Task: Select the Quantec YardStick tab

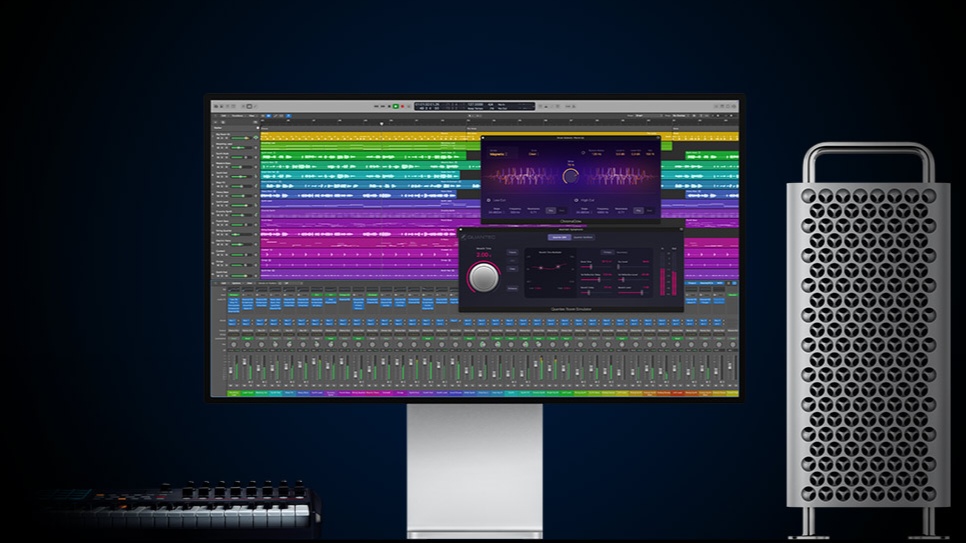Action: [583, 237]
